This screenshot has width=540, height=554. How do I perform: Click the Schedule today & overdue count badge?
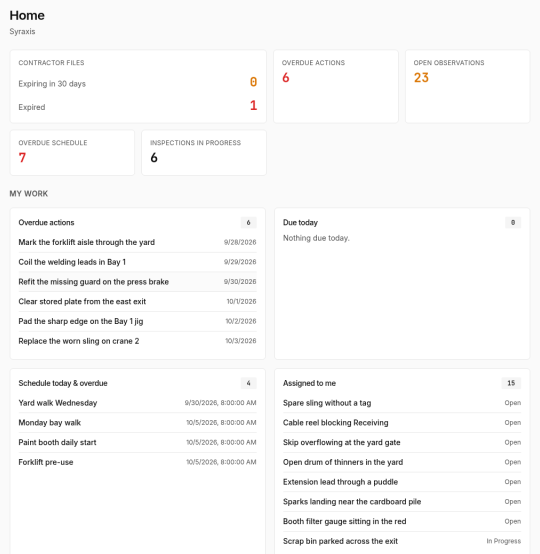pyautogui.click(x=248, y=383)
